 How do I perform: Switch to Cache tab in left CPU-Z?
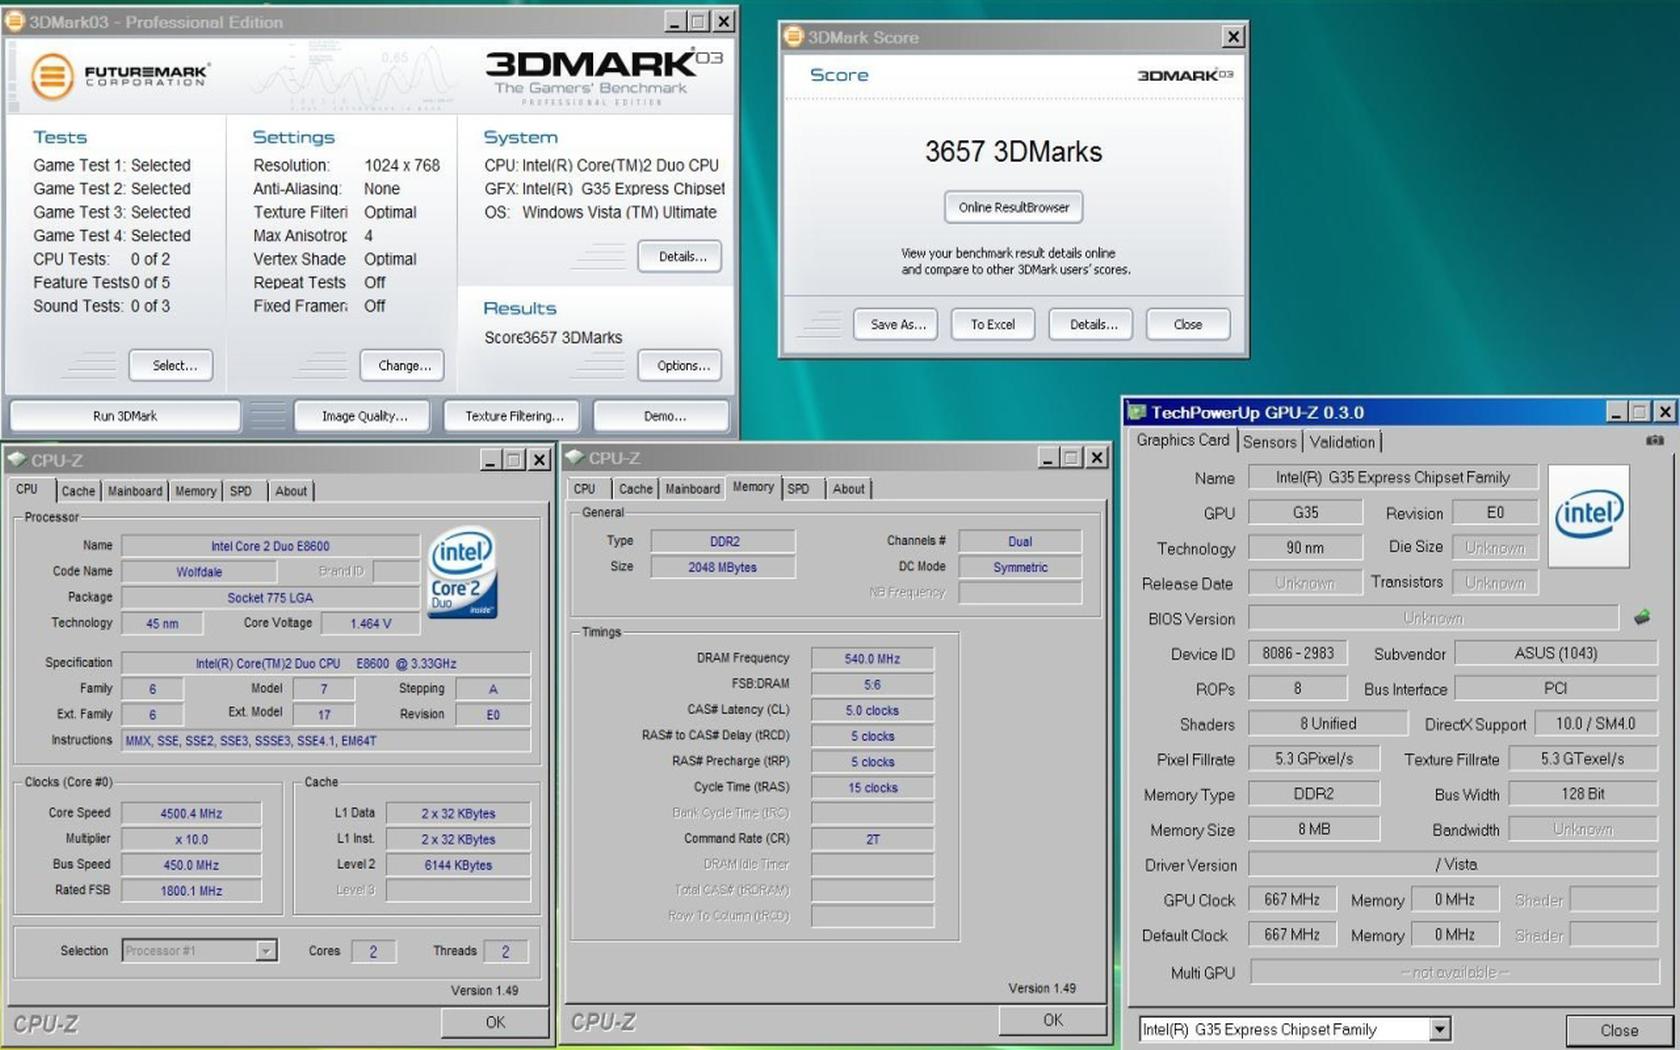(78, 491)
